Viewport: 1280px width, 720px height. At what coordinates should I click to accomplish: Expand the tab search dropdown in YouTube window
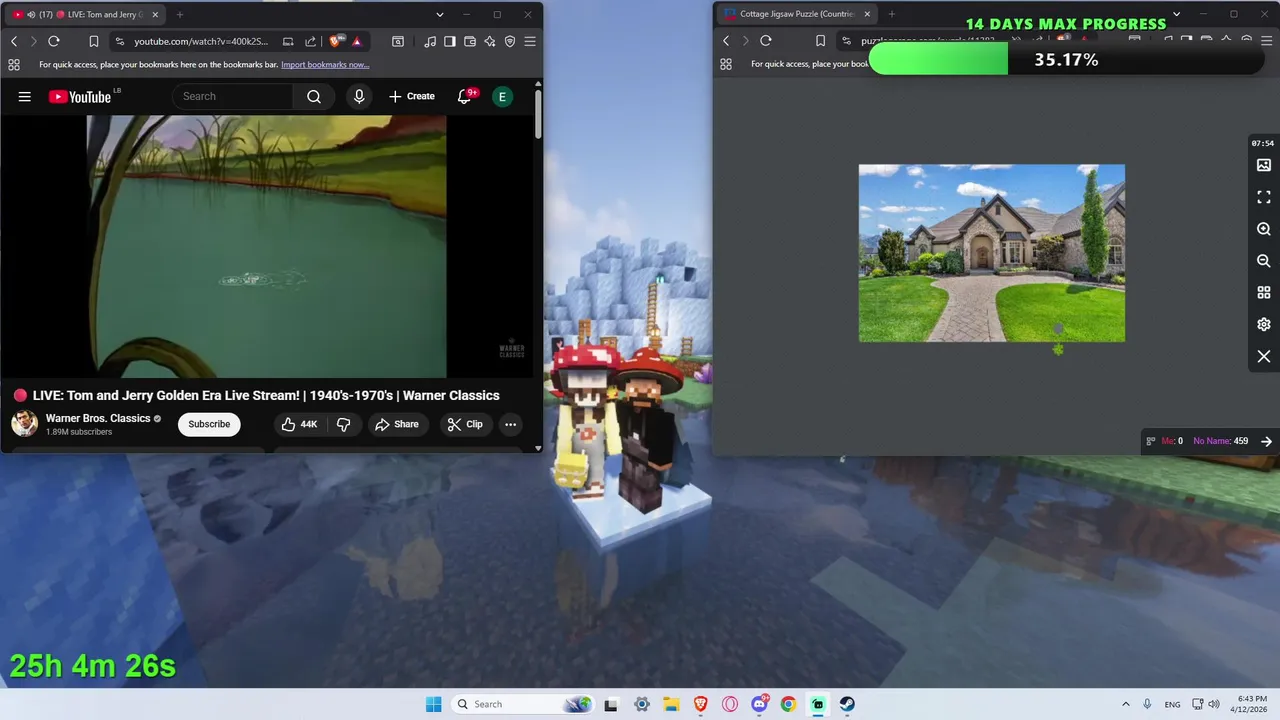point(439,15)
